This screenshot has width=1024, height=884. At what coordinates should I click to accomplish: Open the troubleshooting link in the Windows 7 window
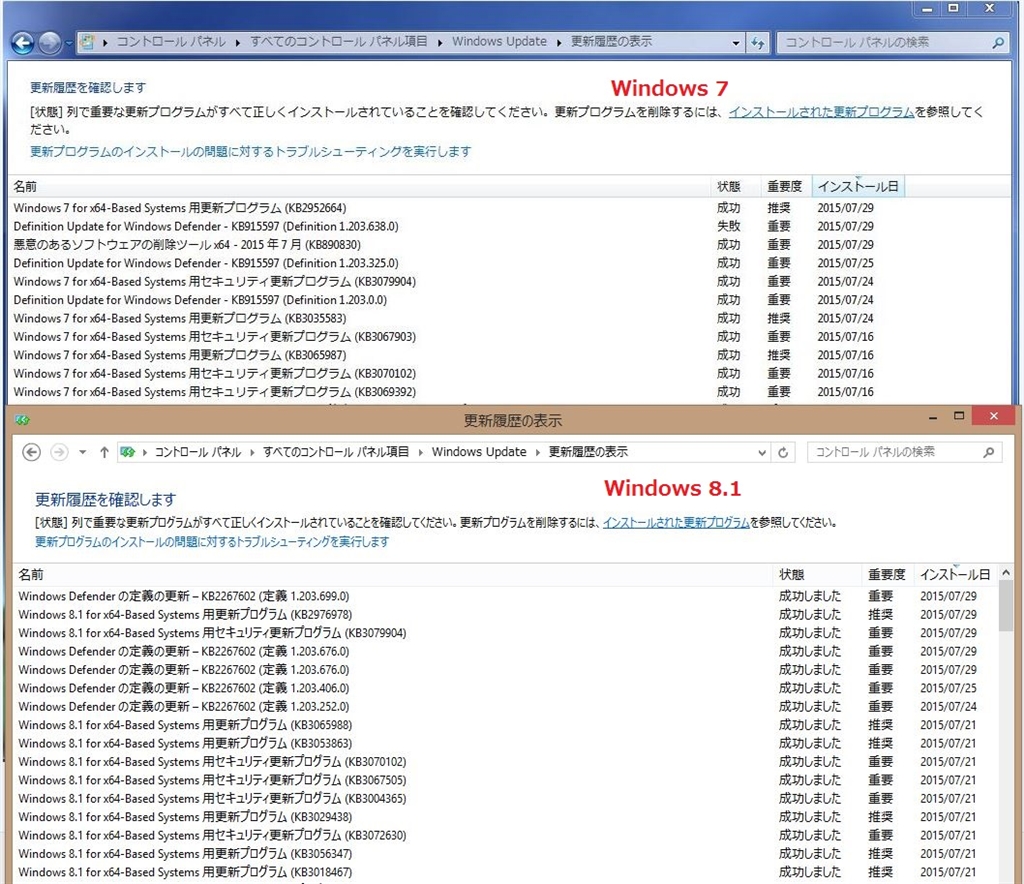click(x=251, y=151)
